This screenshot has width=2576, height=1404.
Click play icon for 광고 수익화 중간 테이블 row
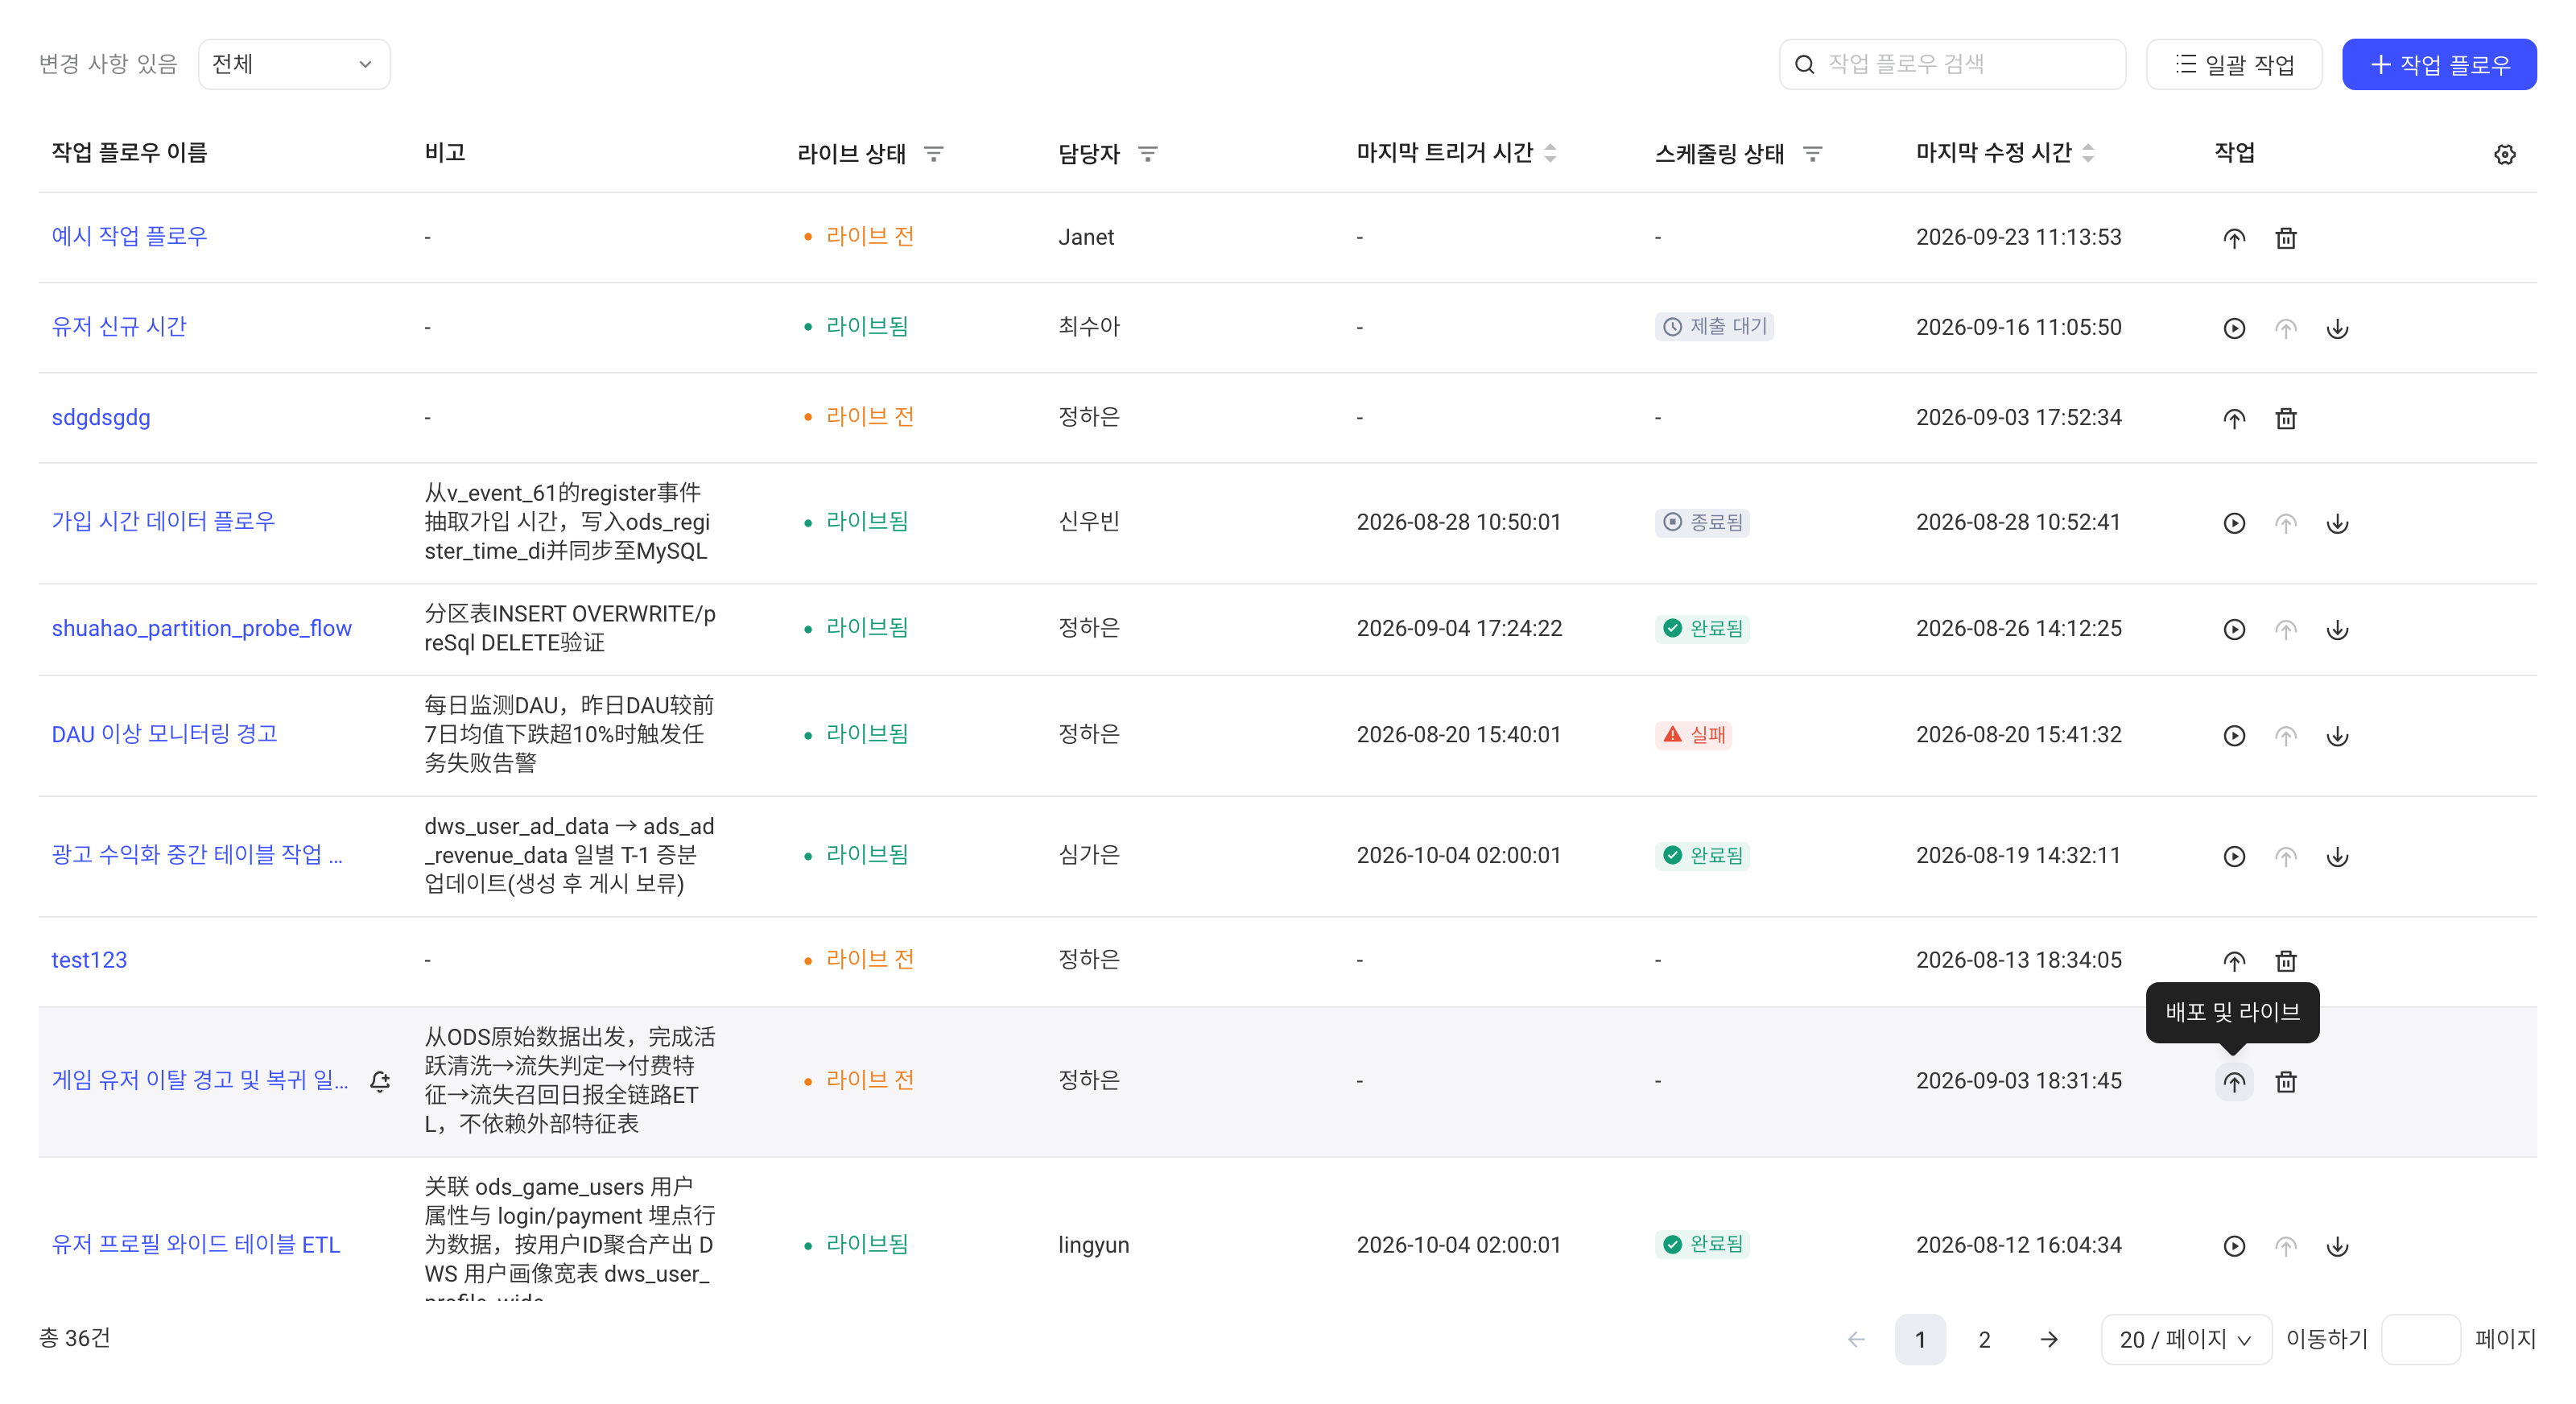[2233, 856]
